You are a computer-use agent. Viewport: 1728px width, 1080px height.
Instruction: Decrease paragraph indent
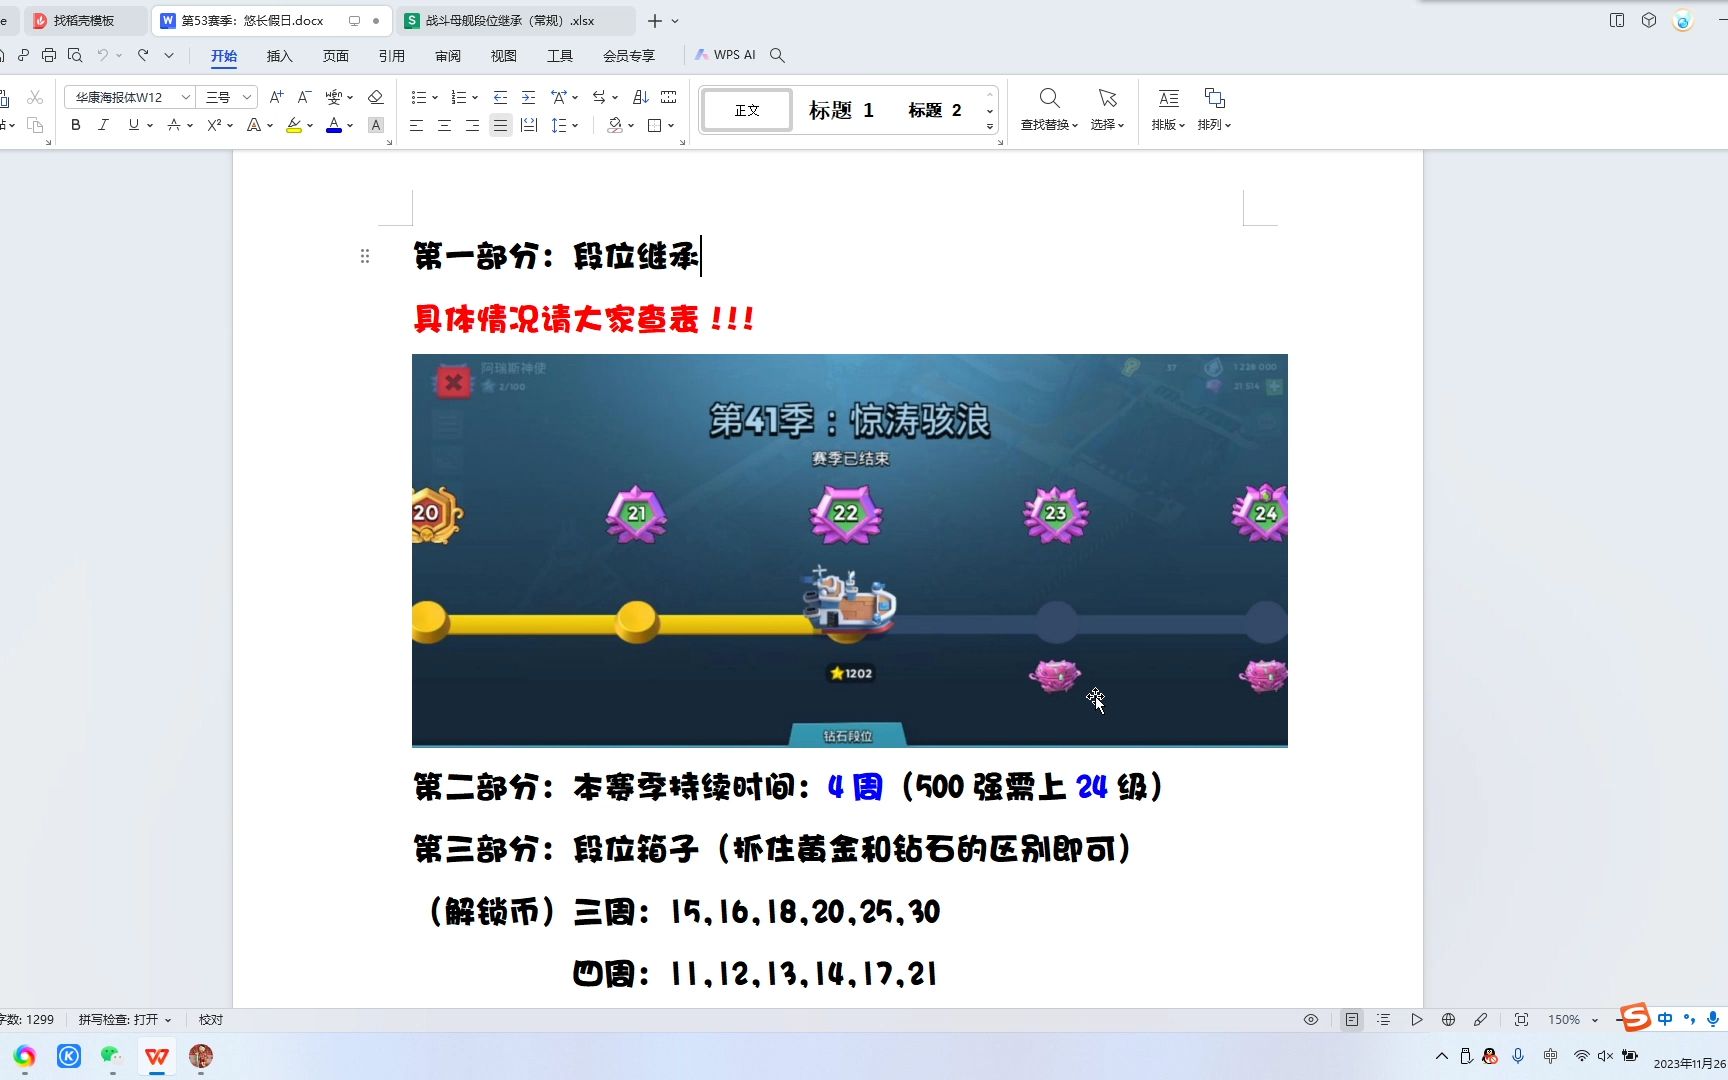pyautogui.click(x=500, y=97)
